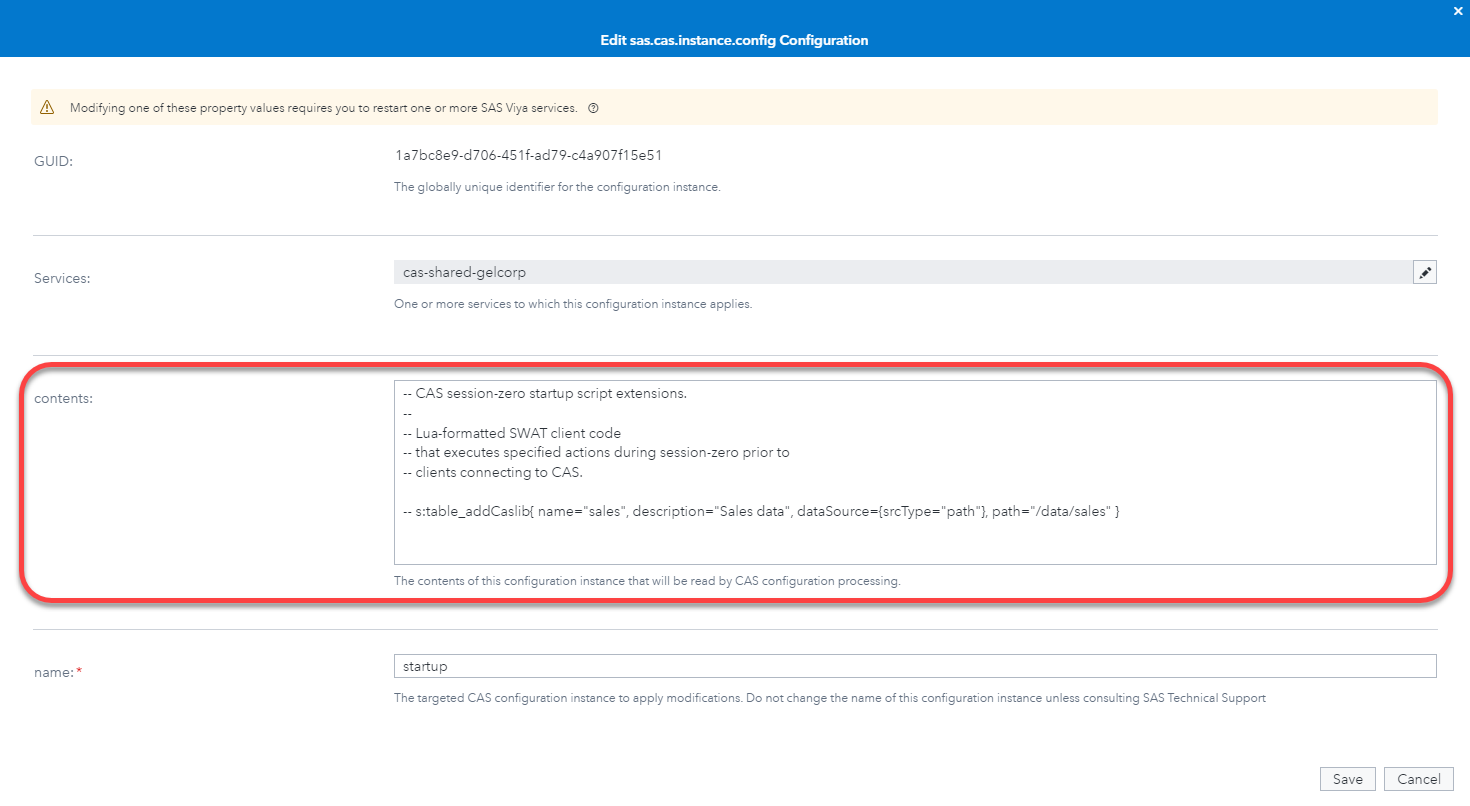Click the warning triangle icon in the banner

coord(47,107)
